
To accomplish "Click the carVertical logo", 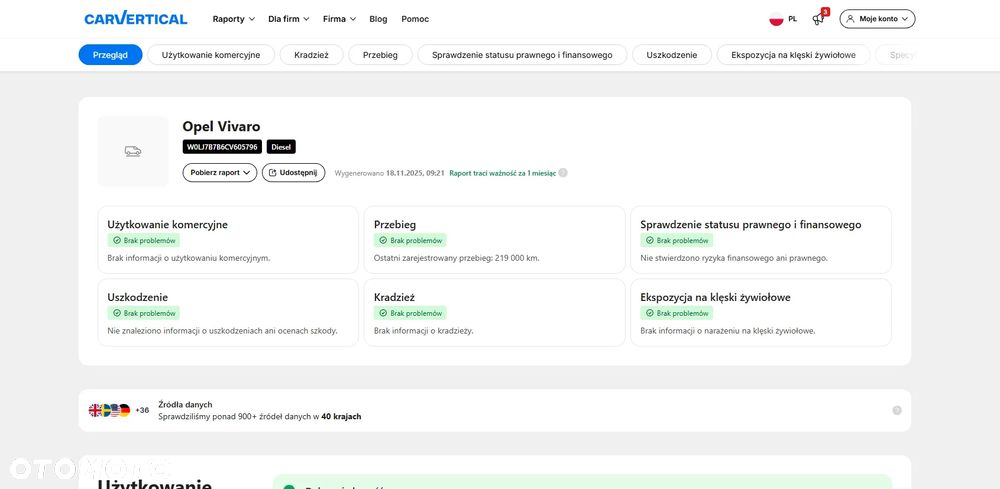I will [136, 18].
